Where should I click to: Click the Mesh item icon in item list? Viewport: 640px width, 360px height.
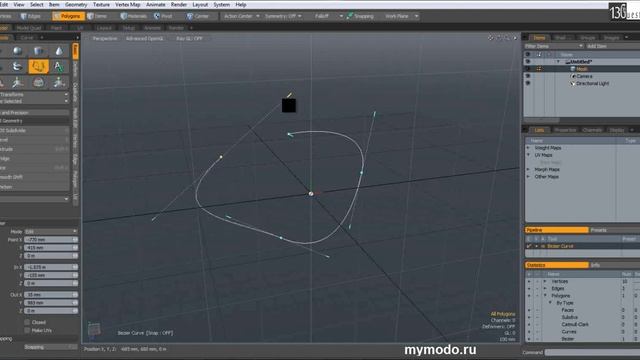573,69
